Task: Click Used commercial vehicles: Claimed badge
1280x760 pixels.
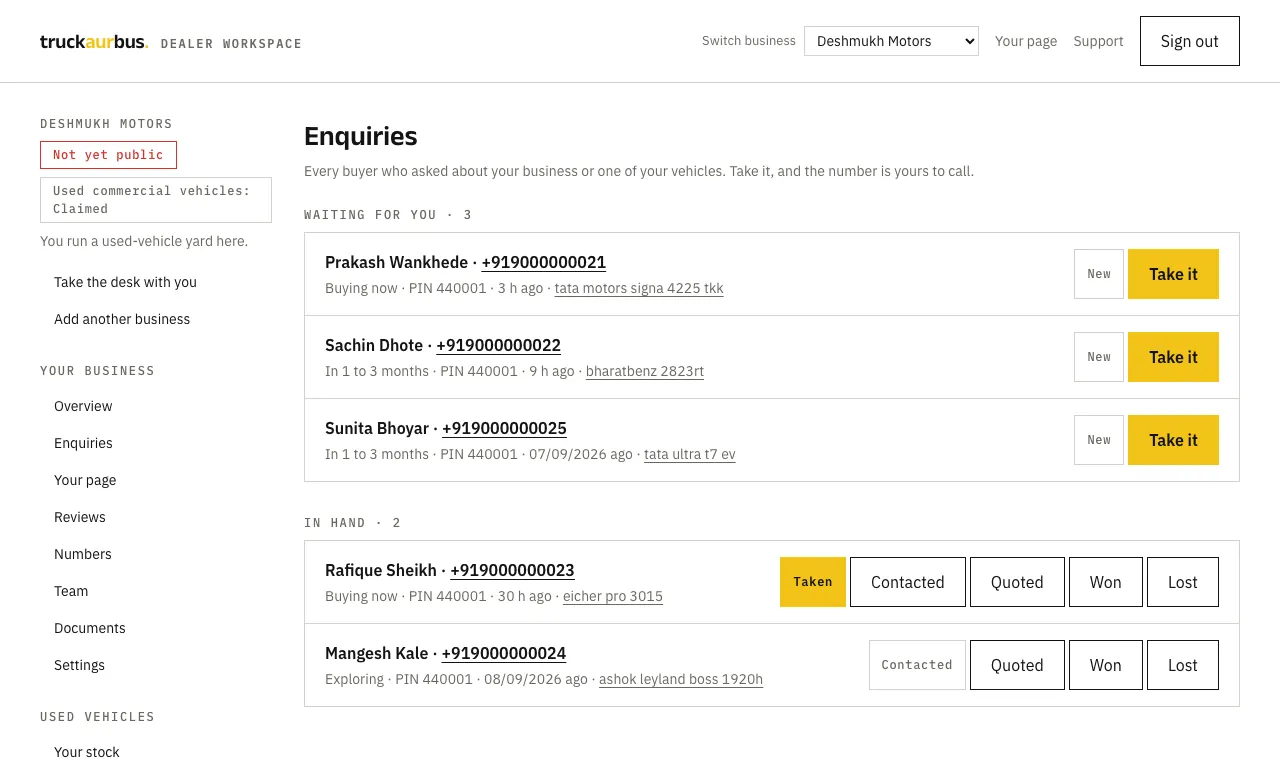Action: pos(156,200)
